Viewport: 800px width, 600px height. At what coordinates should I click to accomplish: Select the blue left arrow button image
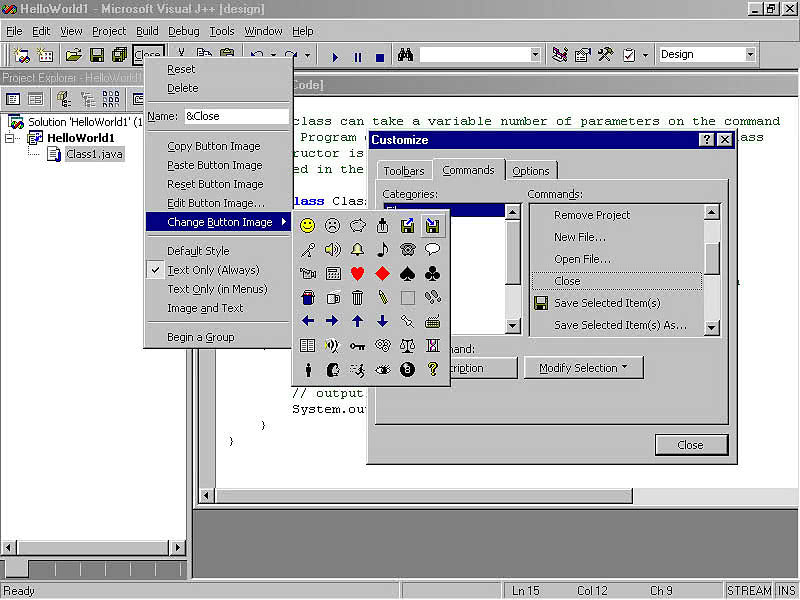[307, 321]
